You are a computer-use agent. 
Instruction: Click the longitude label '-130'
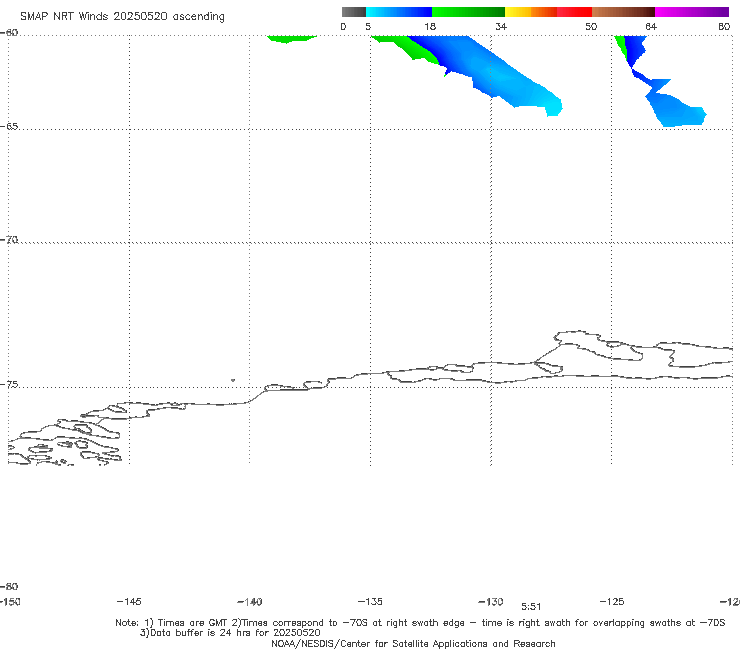(x=491, y=602)
